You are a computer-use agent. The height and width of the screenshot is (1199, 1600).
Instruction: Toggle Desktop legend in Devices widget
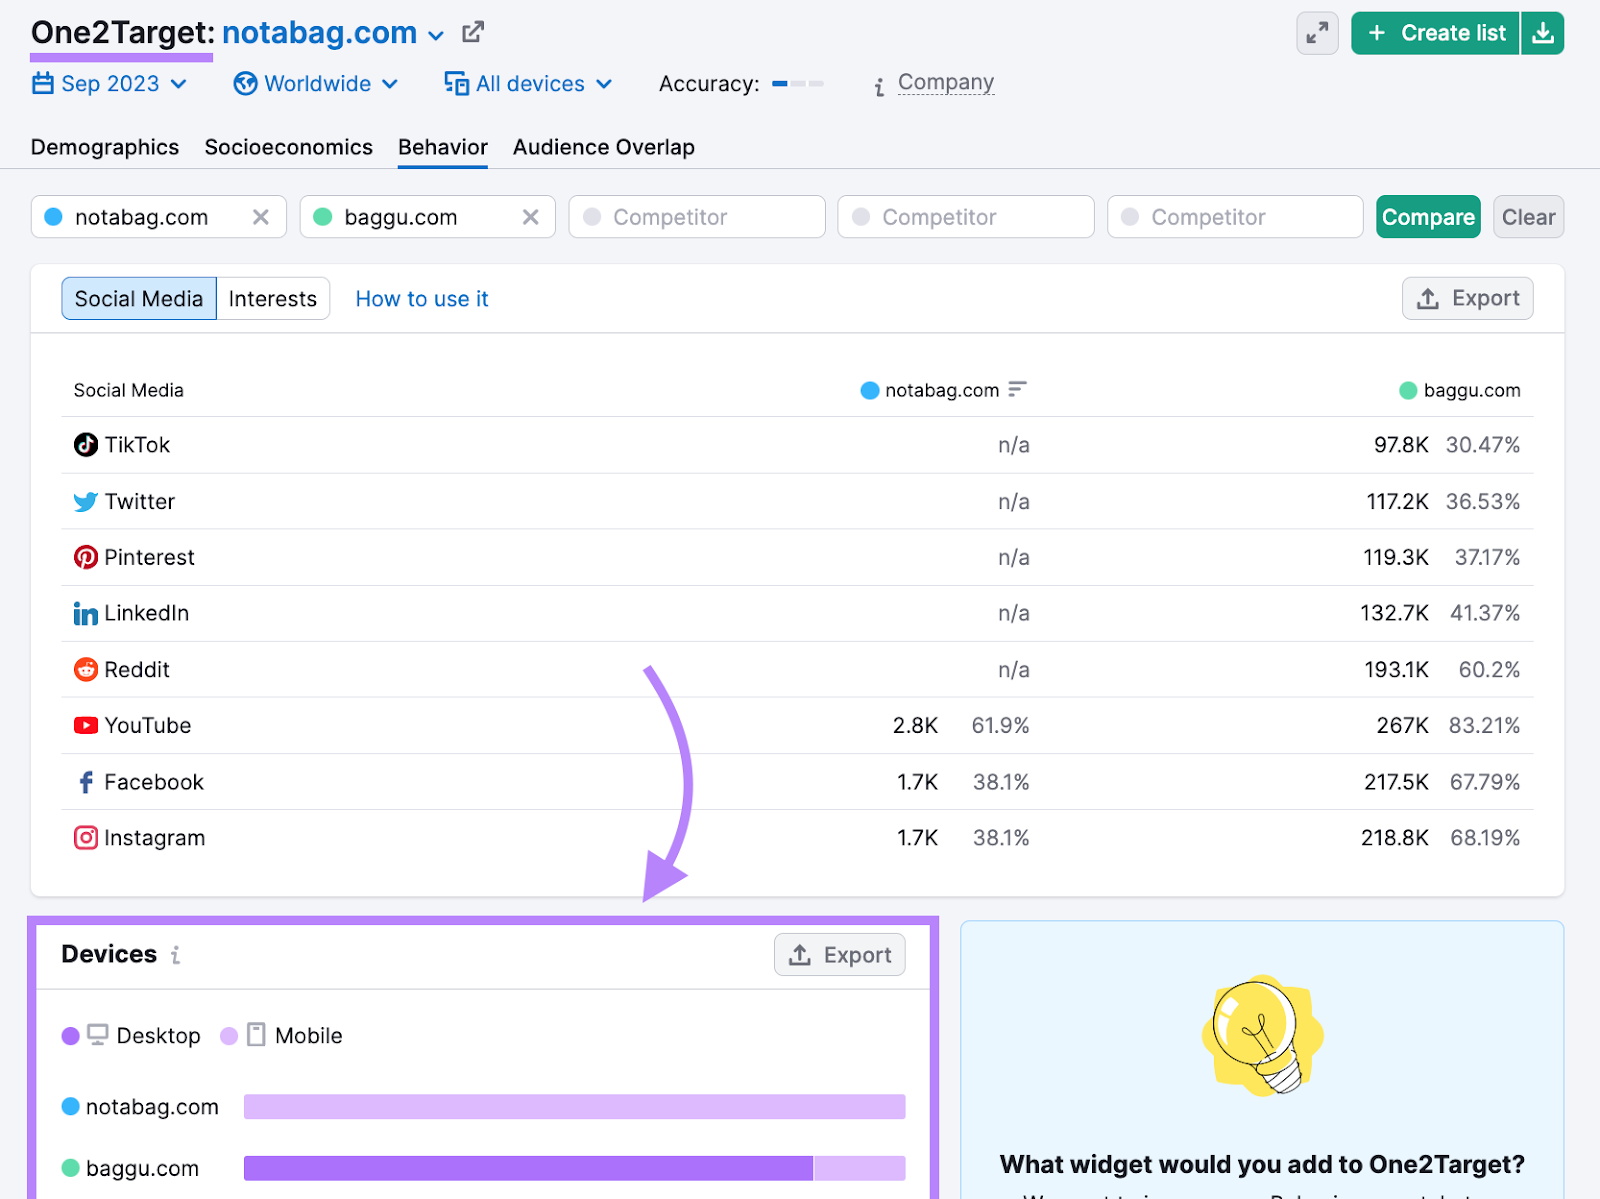pyautogui.click(x=132, y=1036)
